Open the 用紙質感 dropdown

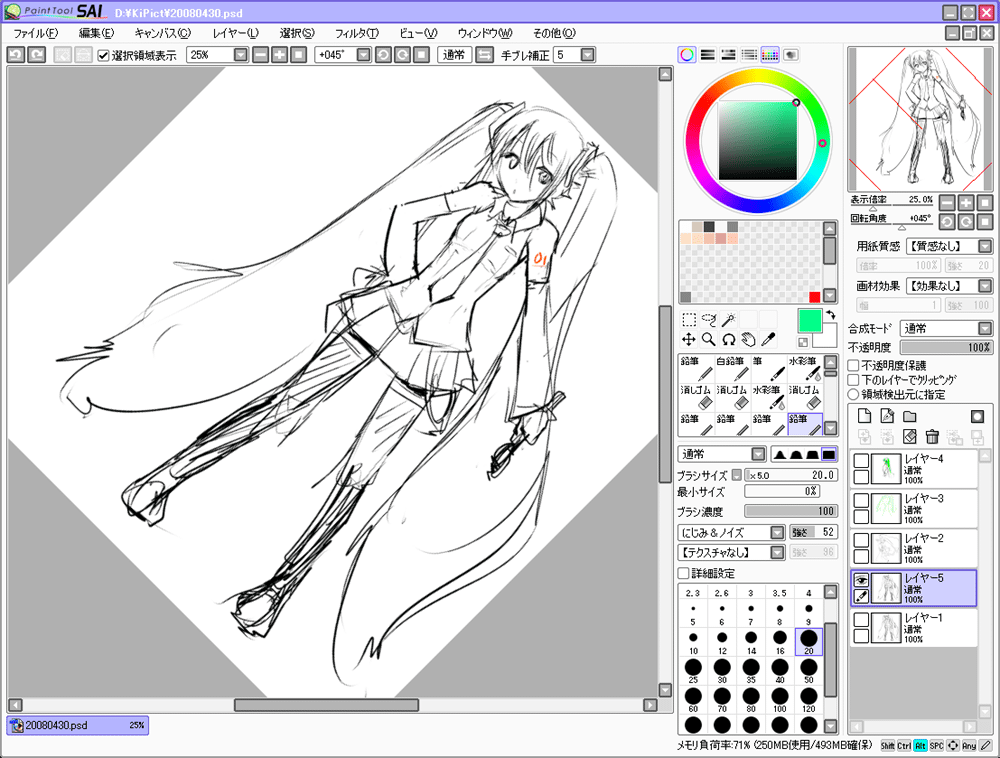click(x=985, y=246)
